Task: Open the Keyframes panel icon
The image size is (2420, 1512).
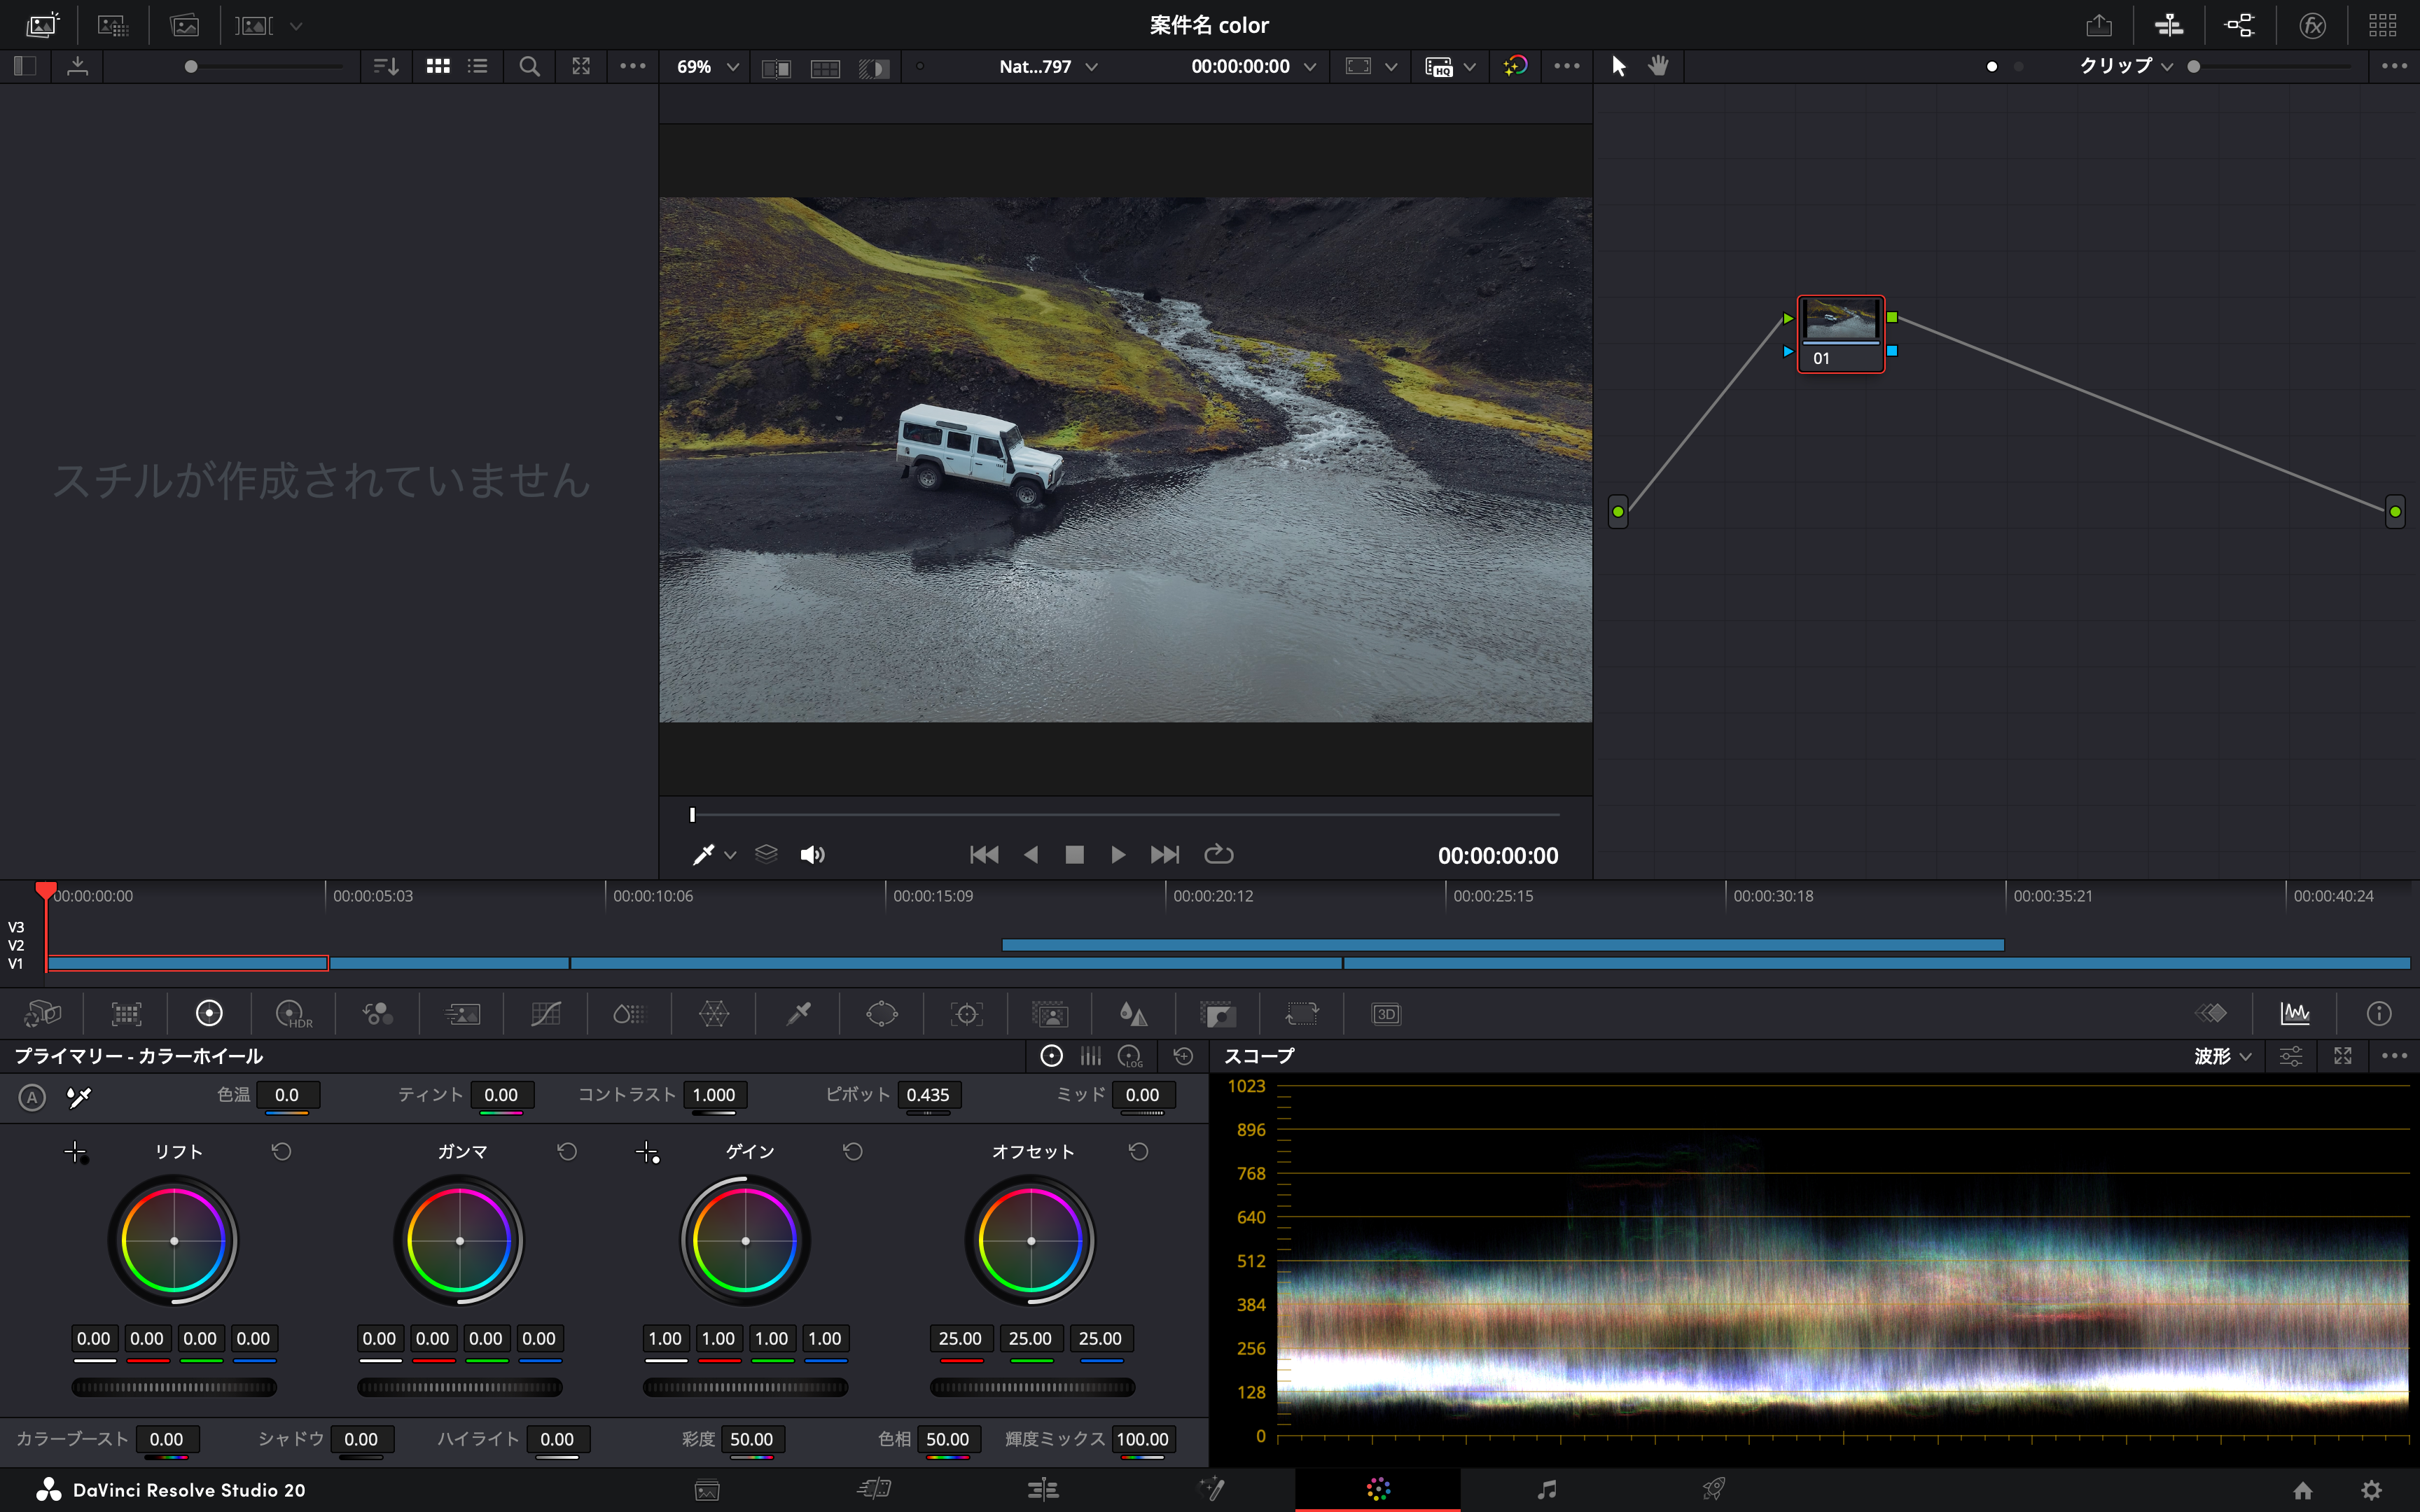Action: point(2211,1014)
